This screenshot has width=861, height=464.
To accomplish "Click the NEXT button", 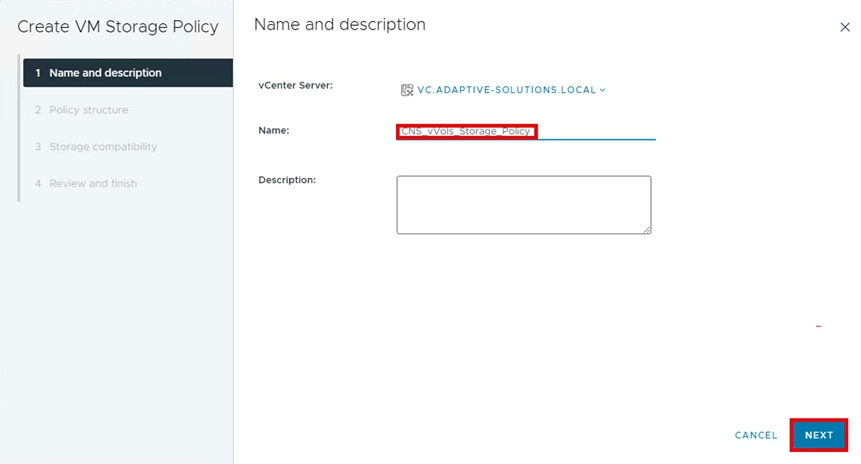I will coord(819,435).
